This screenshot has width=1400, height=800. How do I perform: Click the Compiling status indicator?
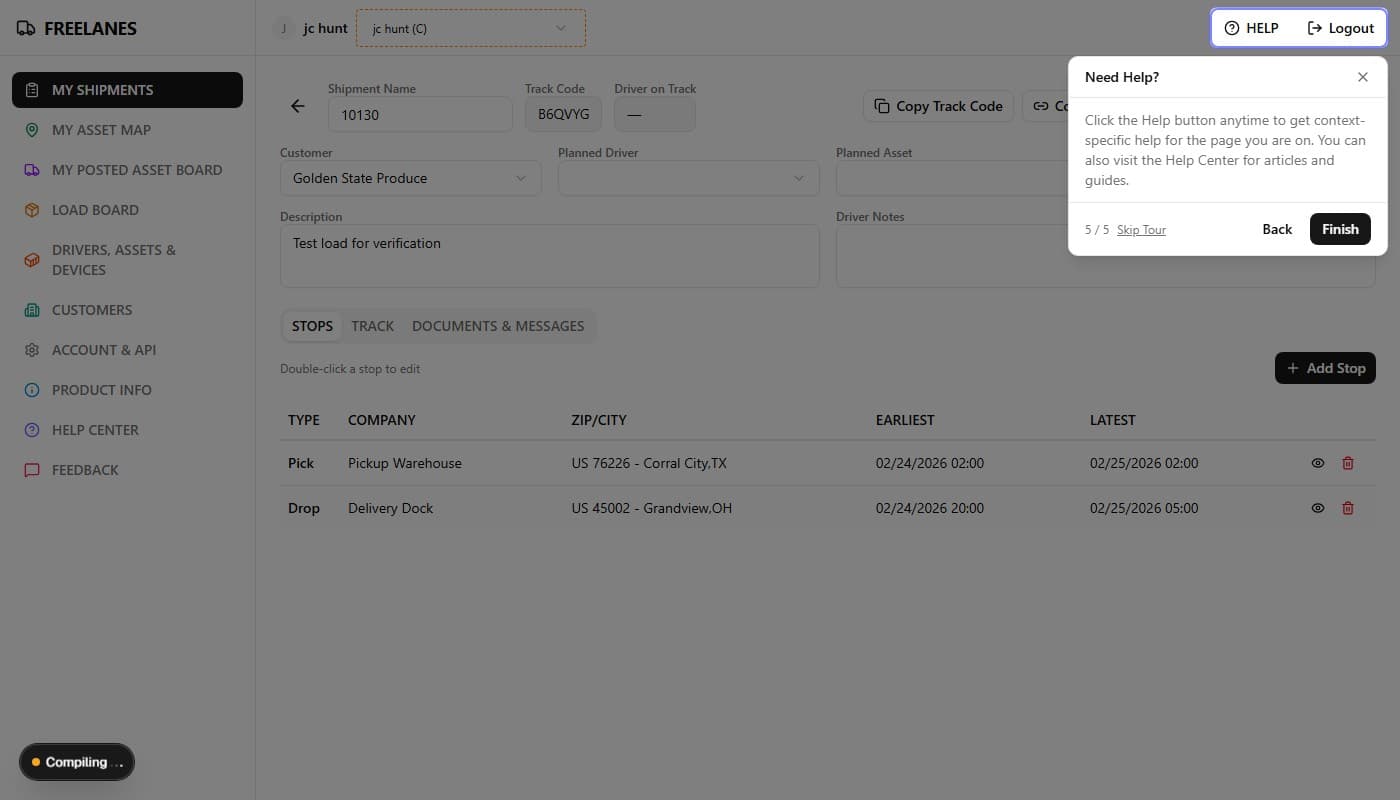pyautogui.click(x=76, y=762)
